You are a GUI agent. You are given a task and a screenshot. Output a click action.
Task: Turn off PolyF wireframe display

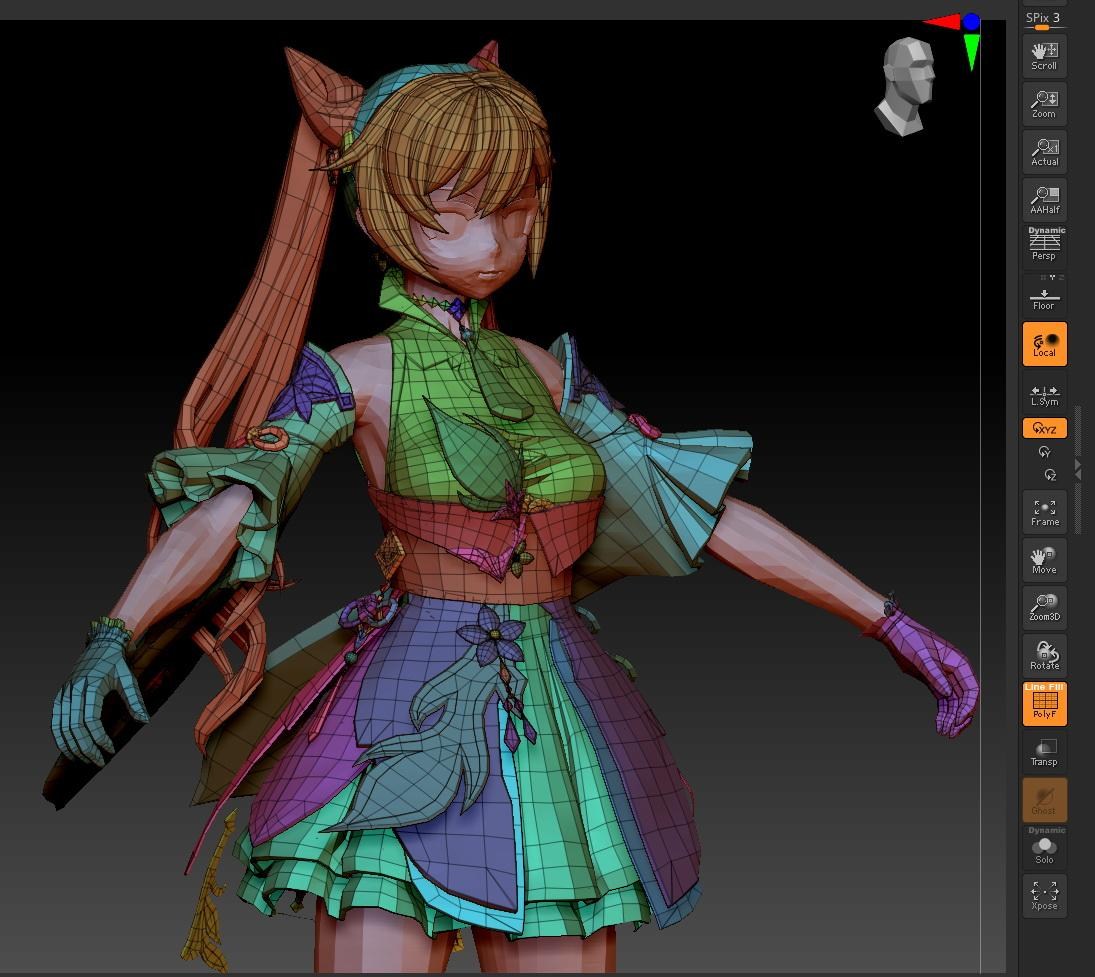[1044, 704]
